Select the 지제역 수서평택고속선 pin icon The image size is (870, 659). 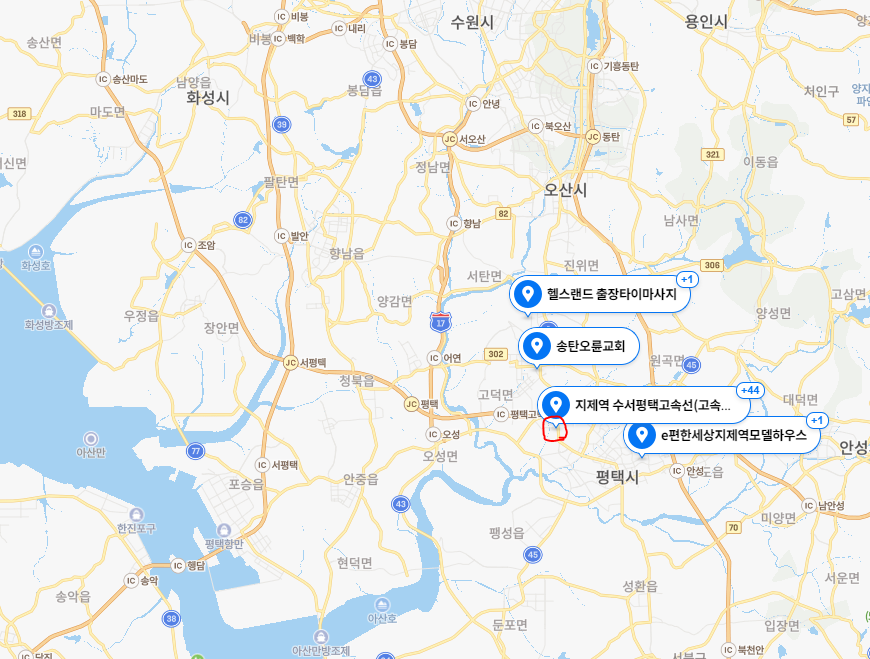[555, 404]
